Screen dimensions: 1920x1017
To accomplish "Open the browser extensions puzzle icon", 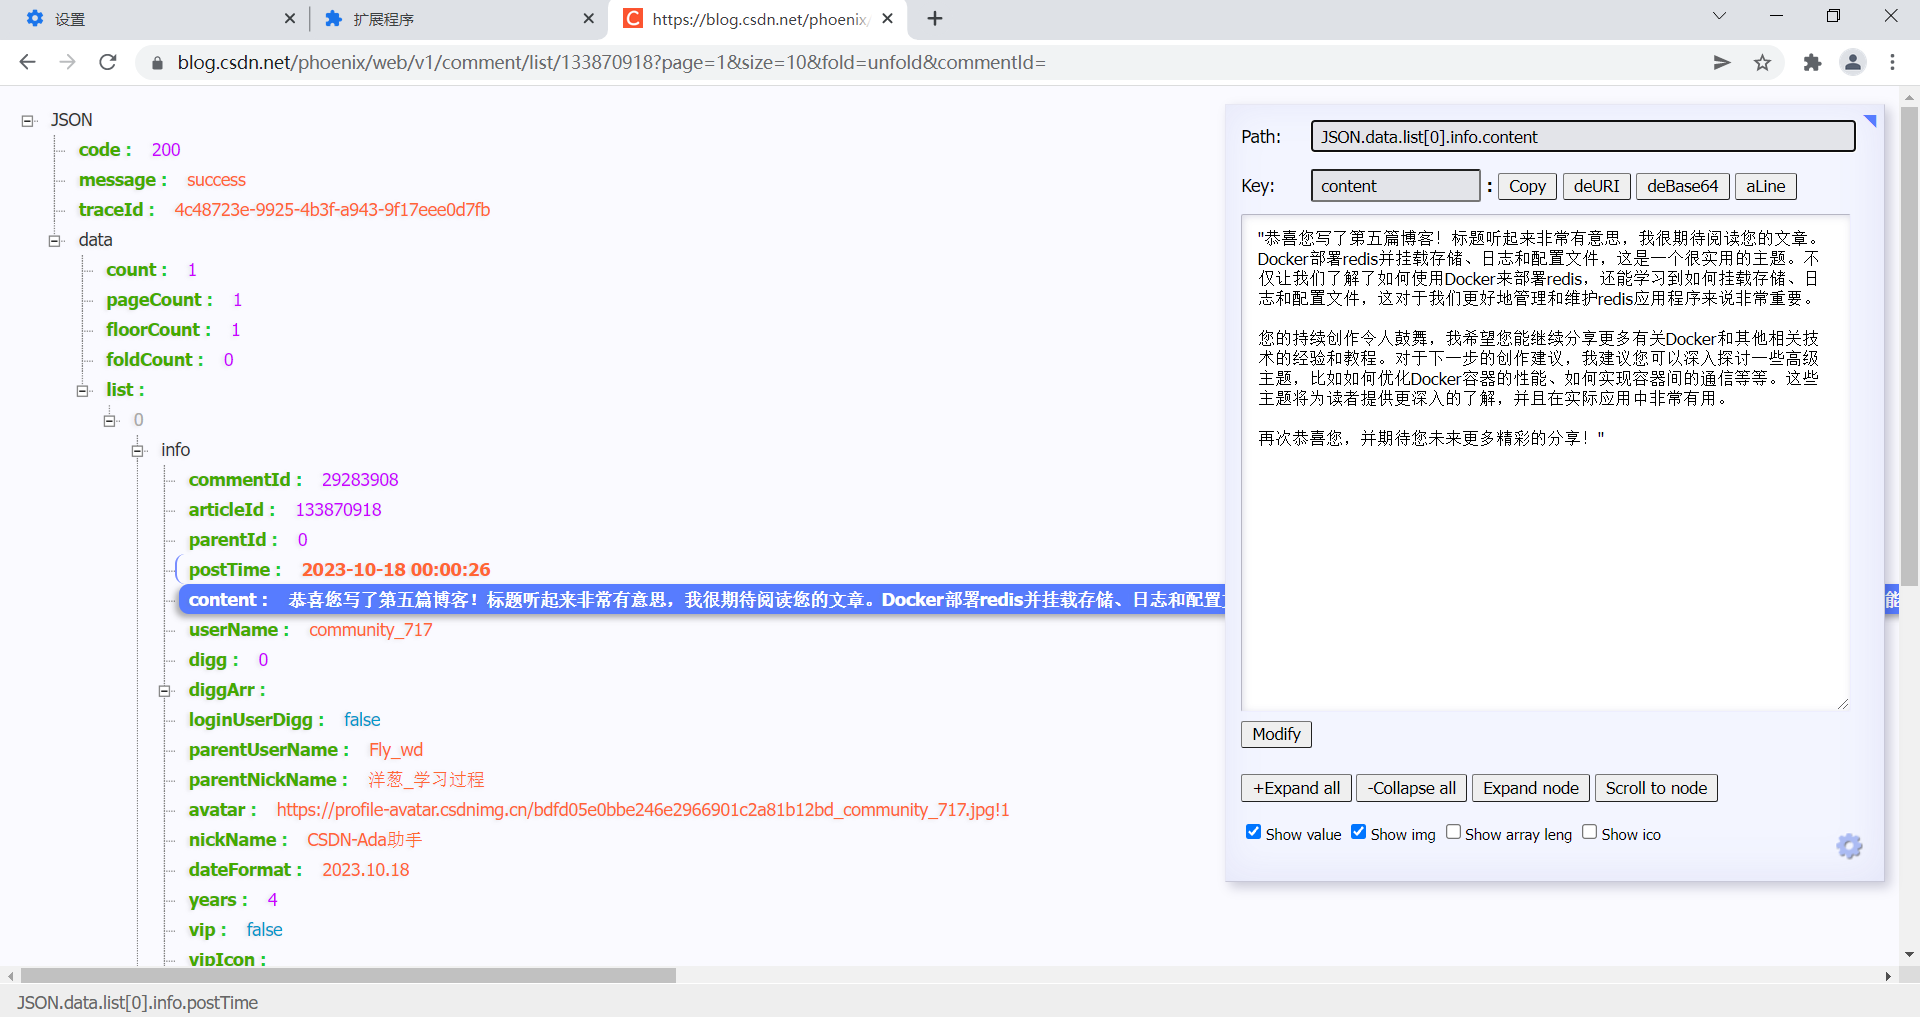I will click(1811, 62).
